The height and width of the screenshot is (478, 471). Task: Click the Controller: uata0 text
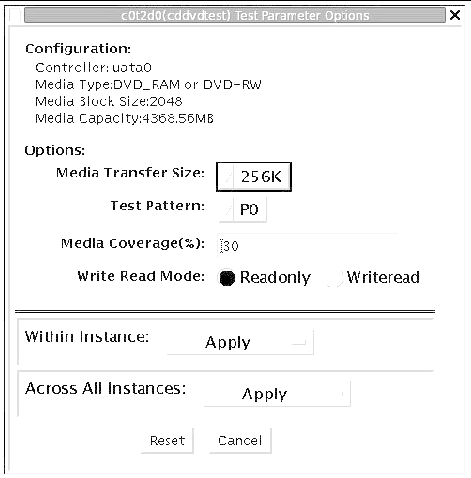(x=93, y=68)
